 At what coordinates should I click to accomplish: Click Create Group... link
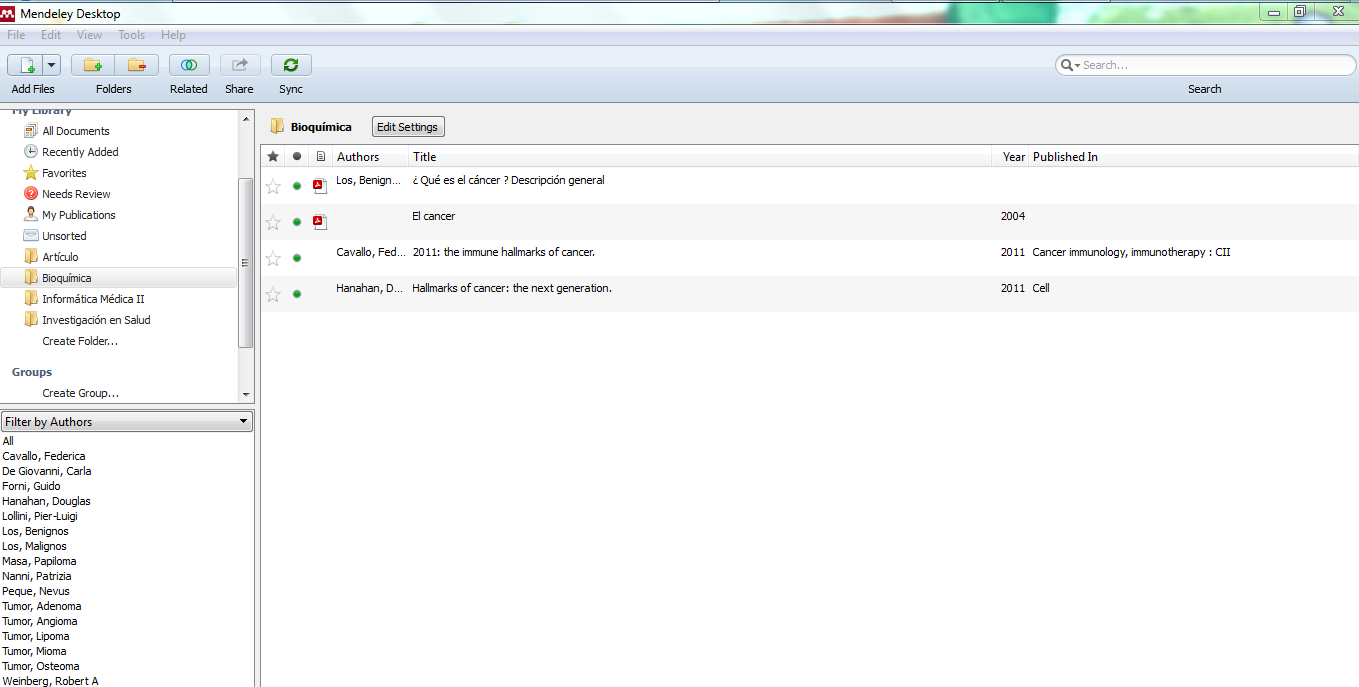click(80, 393)
